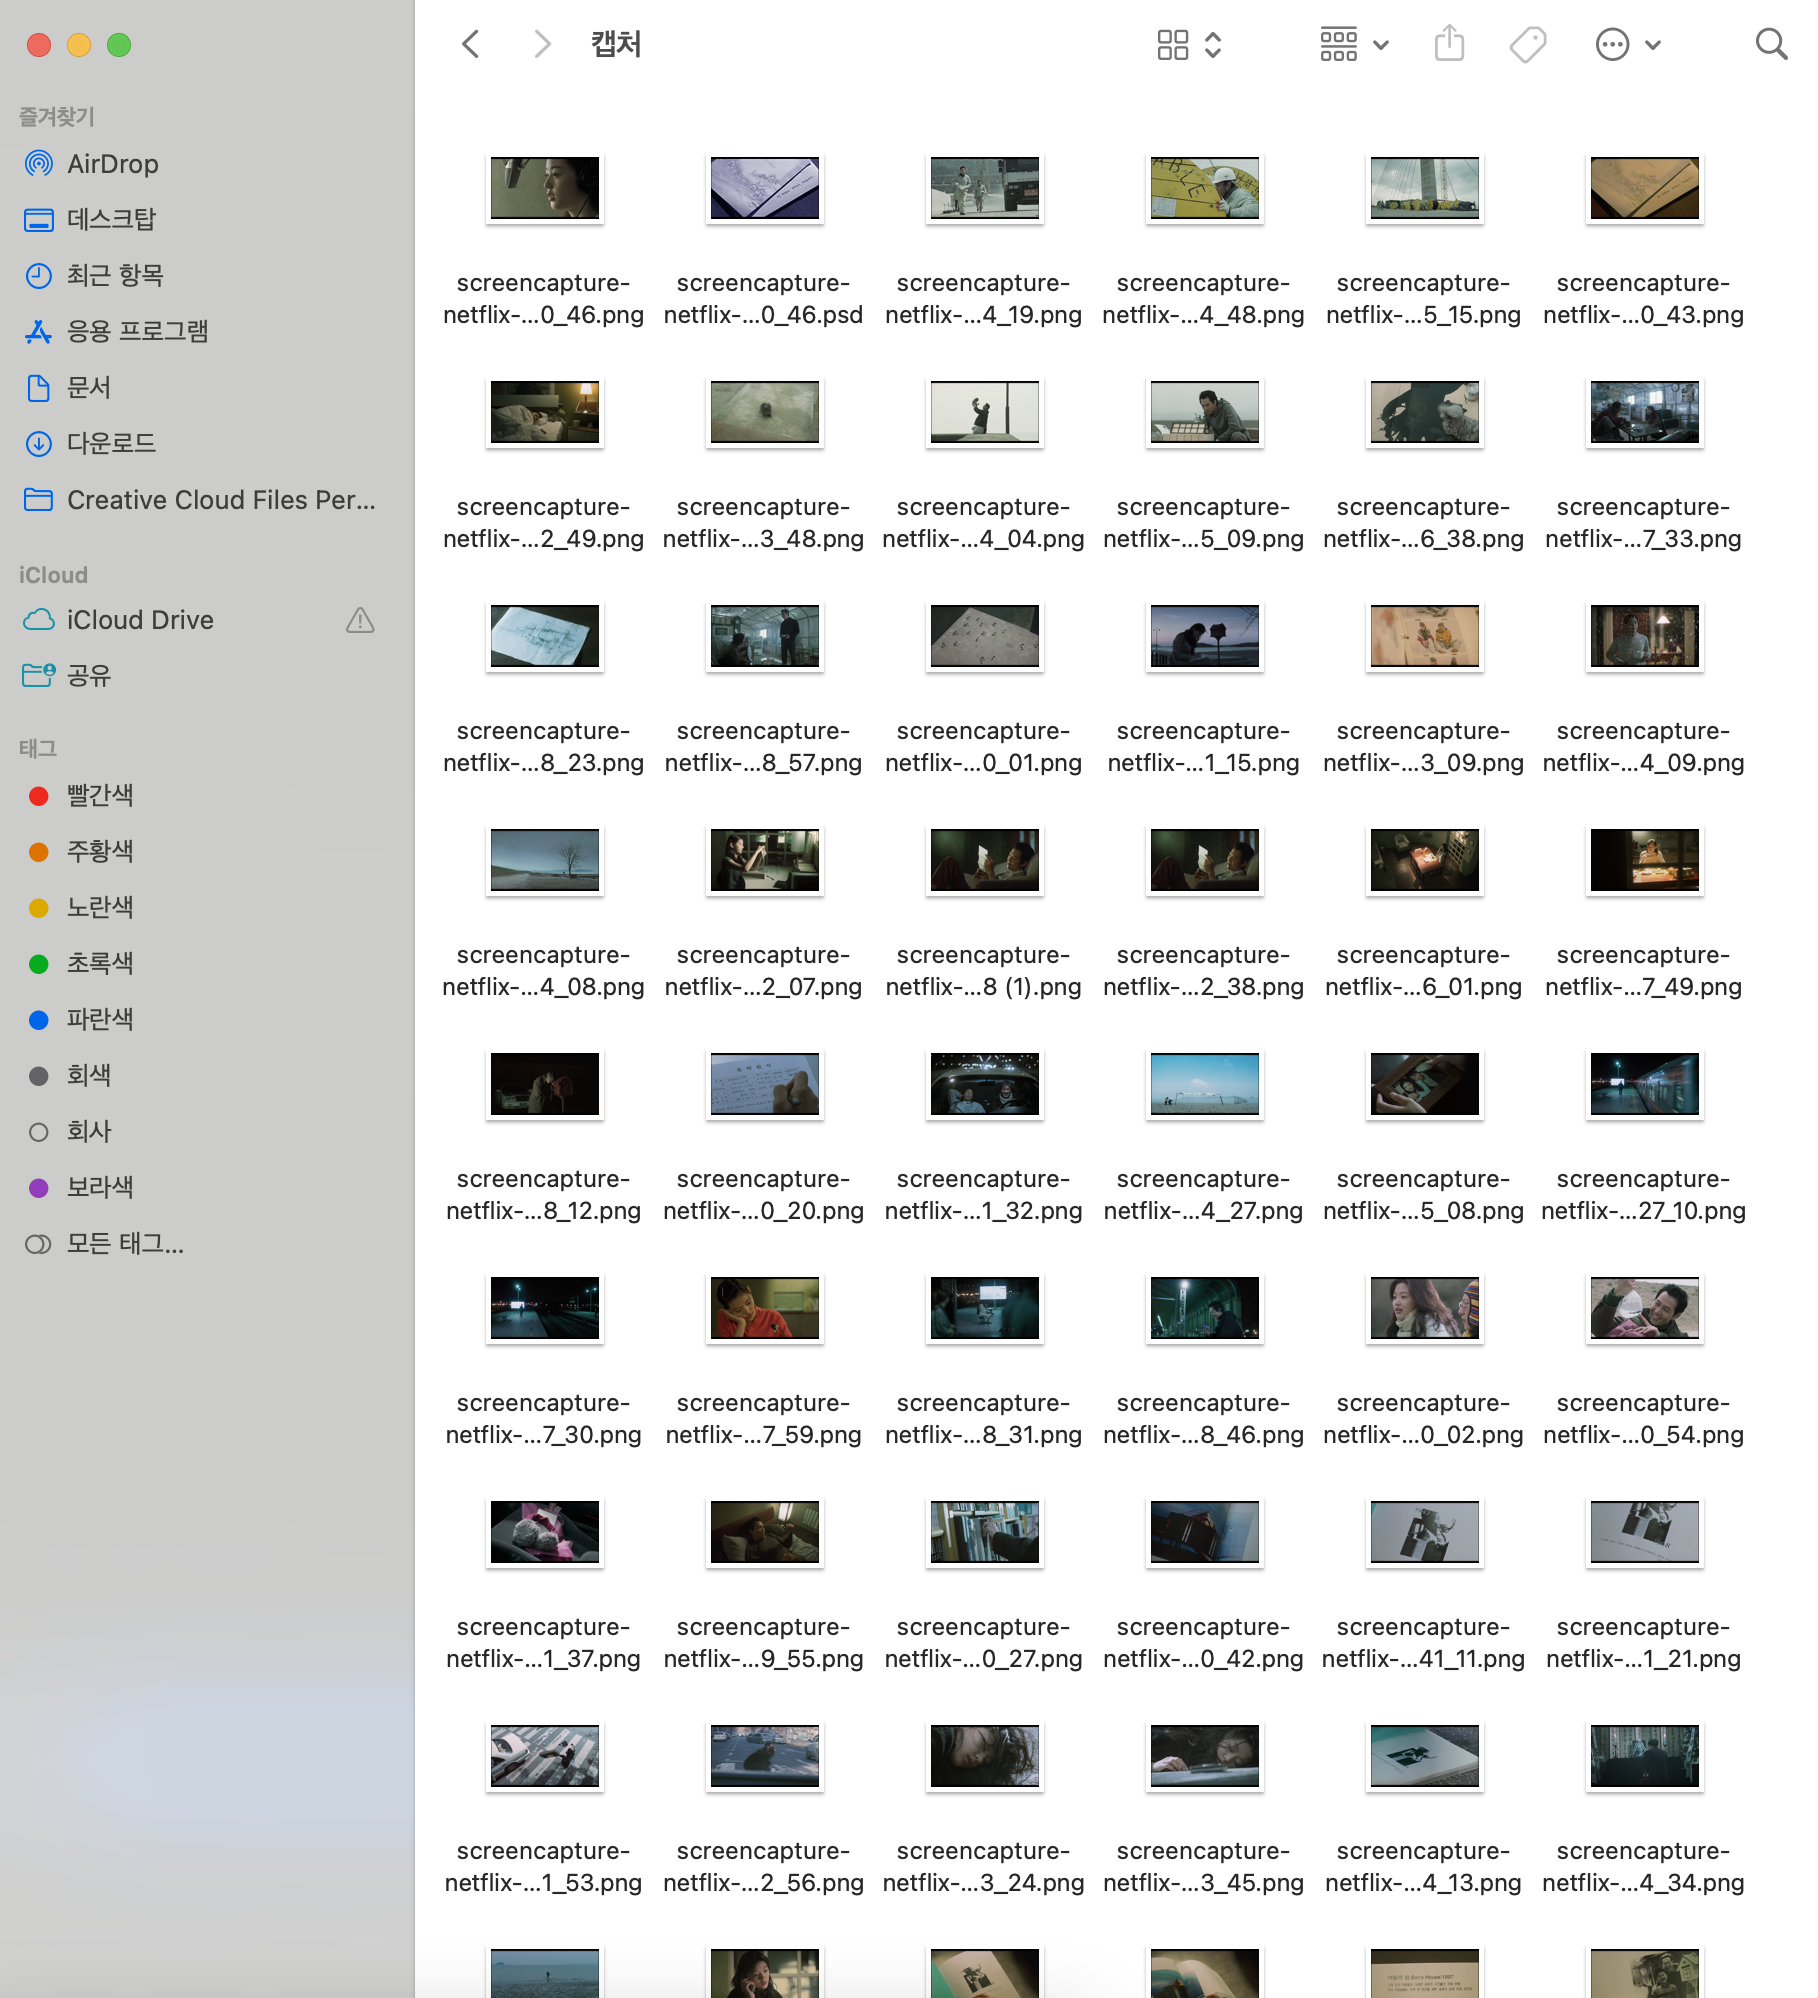The height and width of the screenshot is (1998, 1818).
Task: Open the group-by items icon
Action: coord(1338,45)
